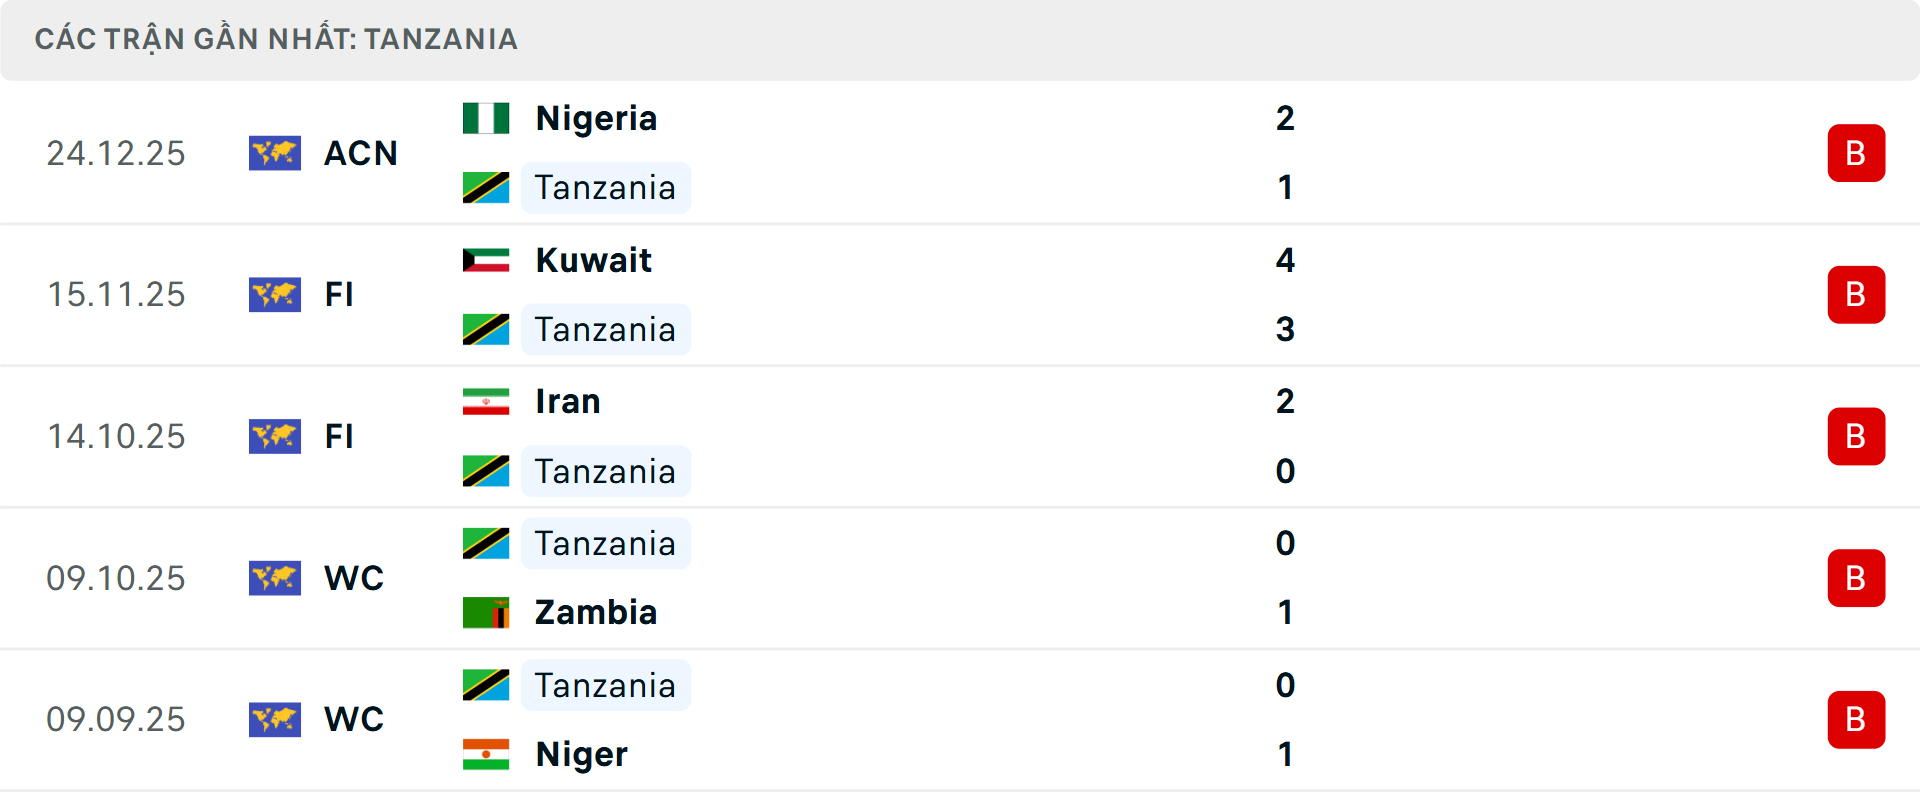Image resolution: width=1920 pixels, height=792 pixels.
Task: Open the ACN competition globe icon
Action: tap(275, 153)
